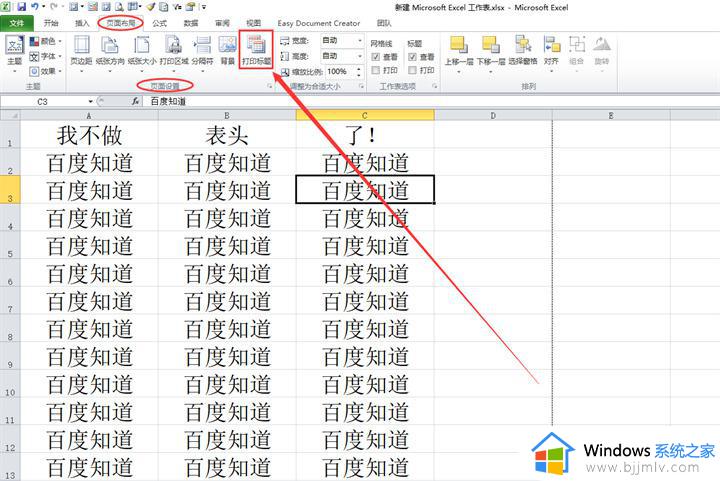Viewport: 720px width, 481px height.
Task: Switch to the 公式 Formulas tab
Action: (159, 23)
